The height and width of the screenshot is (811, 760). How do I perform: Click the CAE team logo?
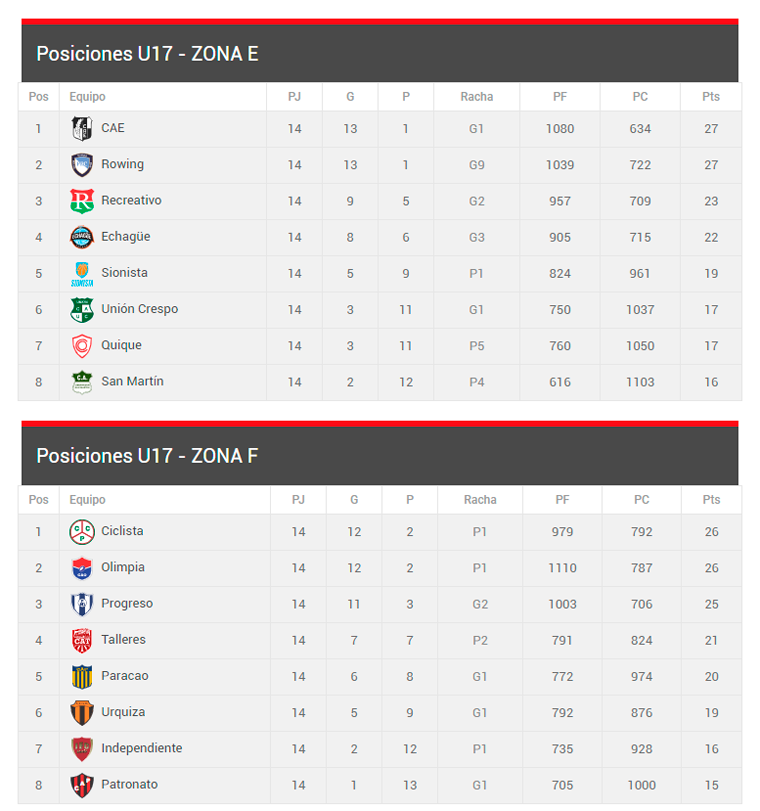(x=81, y=128)
